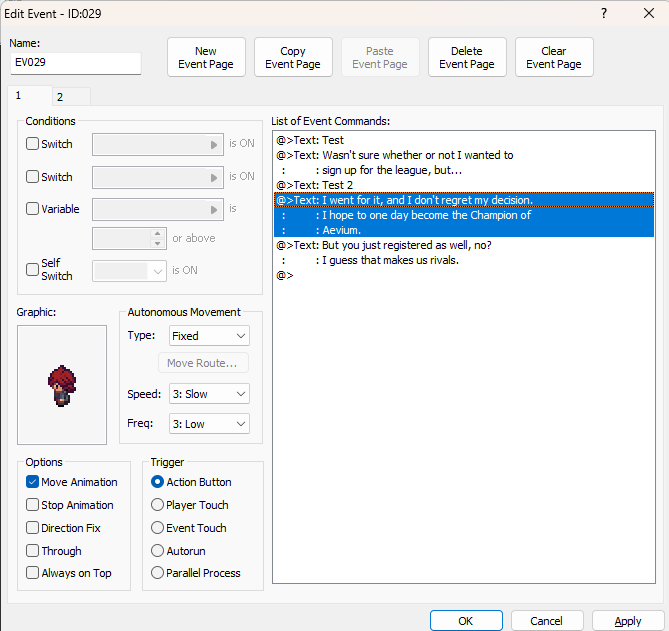This screenshot has width=669, height=631.
Task: Click the Help question mark icon
Action: 603,13
